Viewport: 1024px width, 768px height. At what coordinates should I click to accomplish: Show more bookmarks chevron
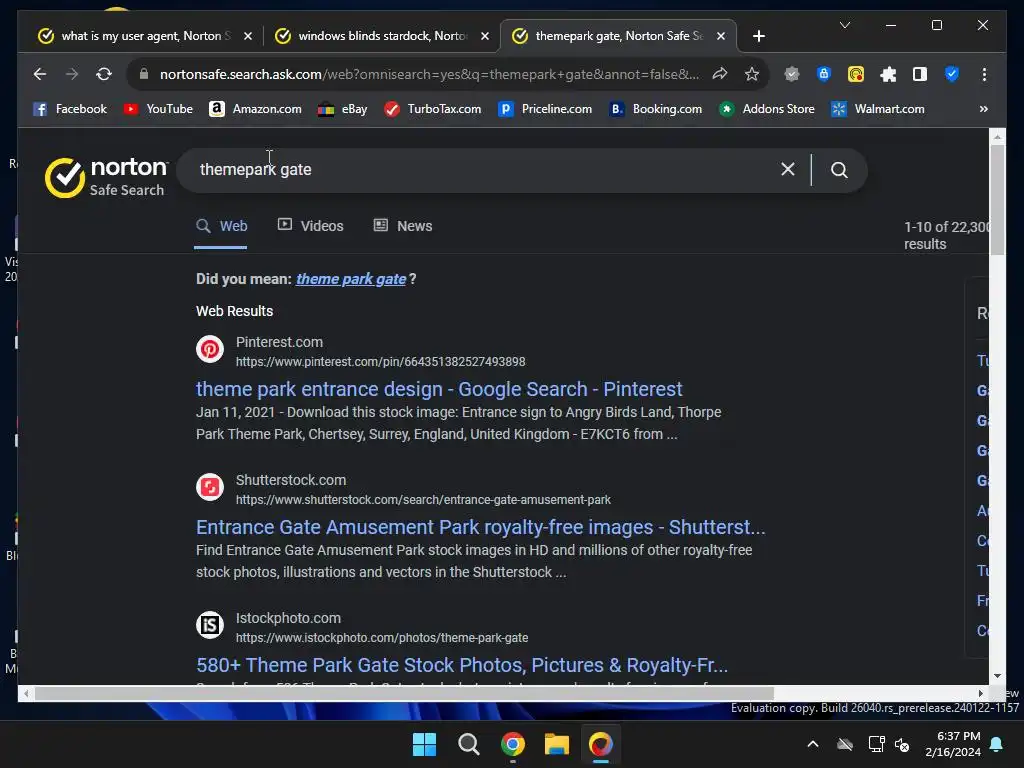pyautogui.click(x=984, y=109)
